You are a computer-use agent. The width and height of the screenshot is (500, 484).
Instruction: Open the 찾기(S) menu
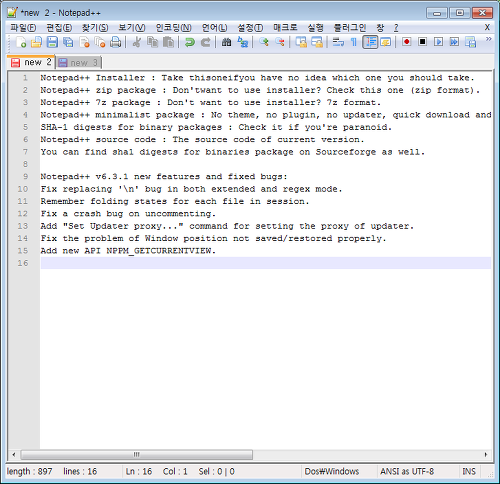coord(95,28)
